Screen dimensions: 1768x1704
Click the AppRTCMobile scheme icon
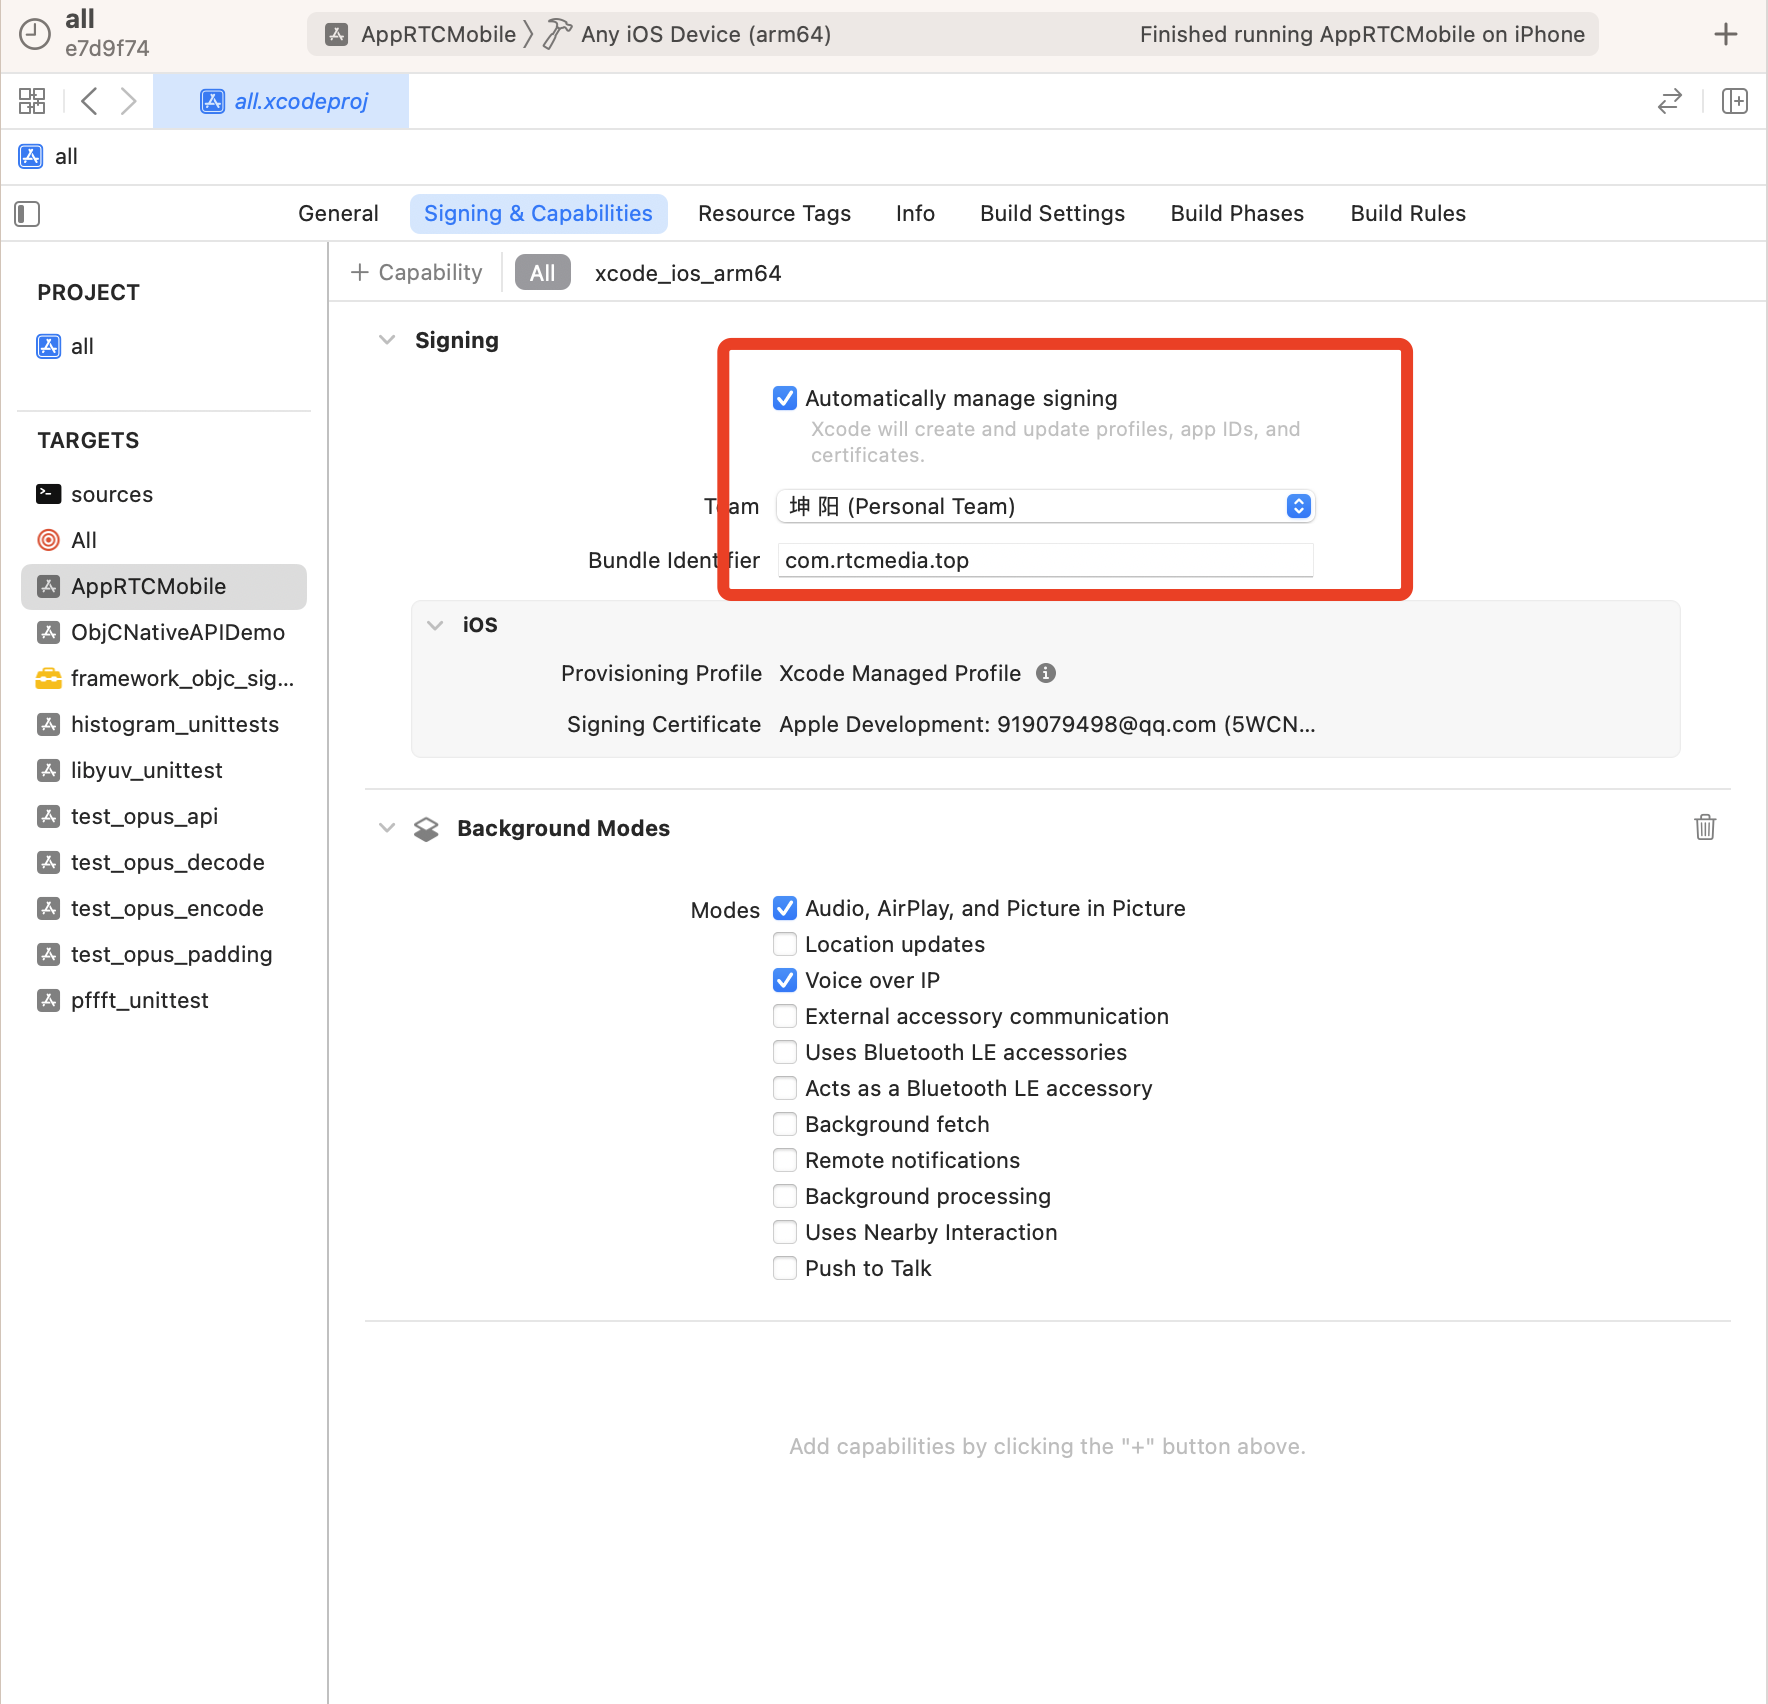pyautogui.click(x=338, y=34)
